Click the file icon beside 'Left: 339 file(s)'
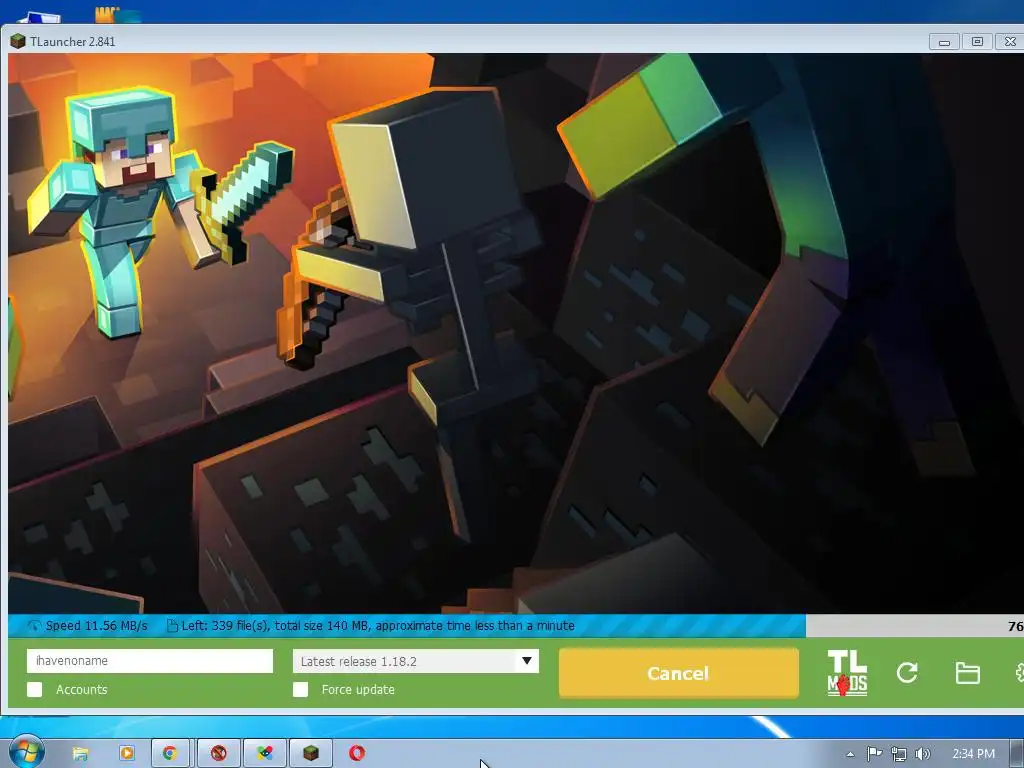The image size is (1024, 768). pyautogui.click(x=172, y=626)
